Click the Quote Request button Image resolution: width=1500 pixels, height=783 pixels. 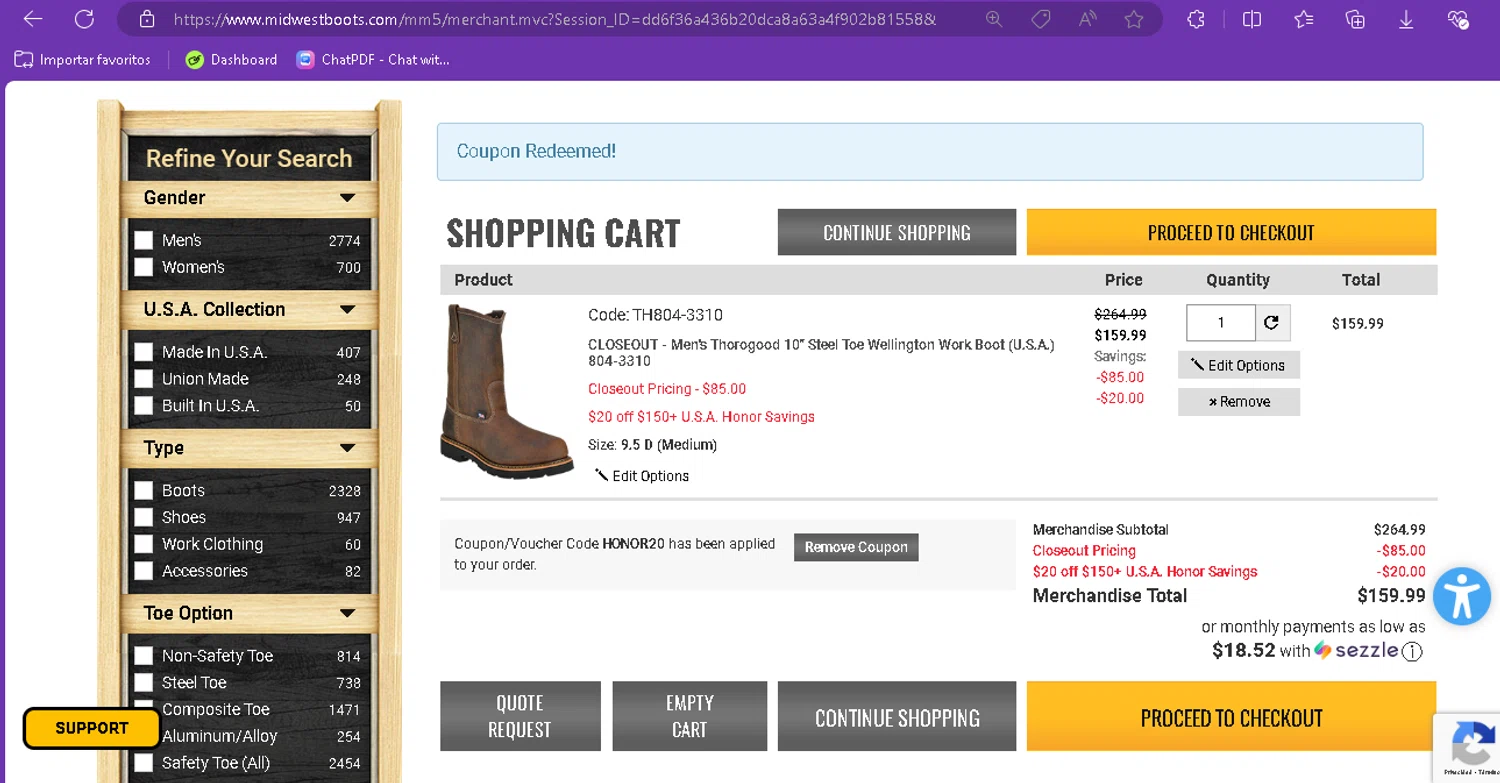point(520,717)
